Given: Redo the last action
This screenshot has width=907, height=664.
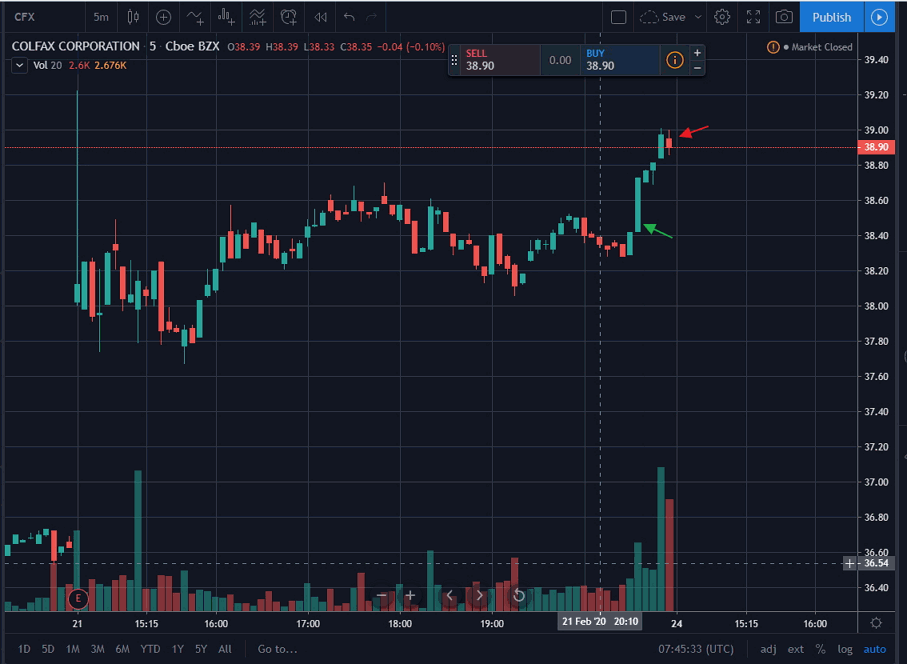Looking at the screenshot, I should 371,17.
